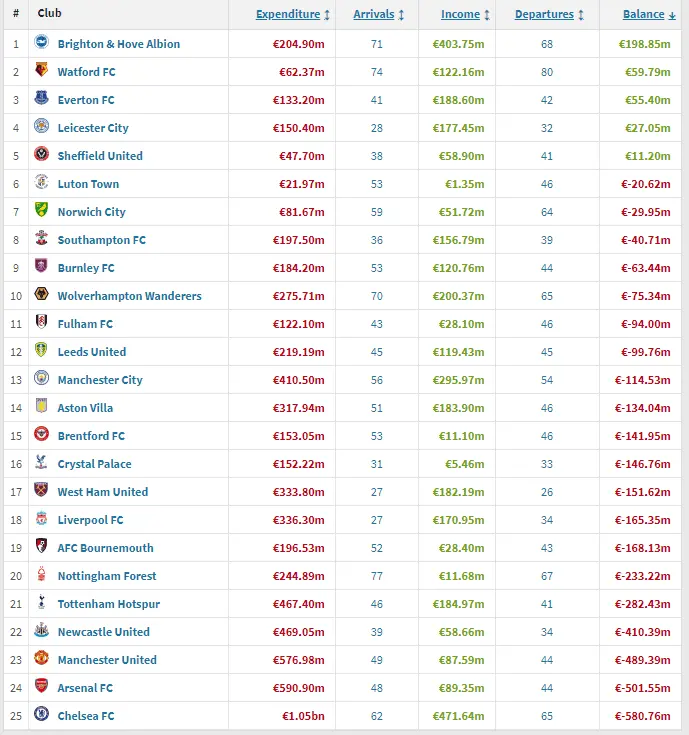Click the Everton FC crest icon

(42, 99)
